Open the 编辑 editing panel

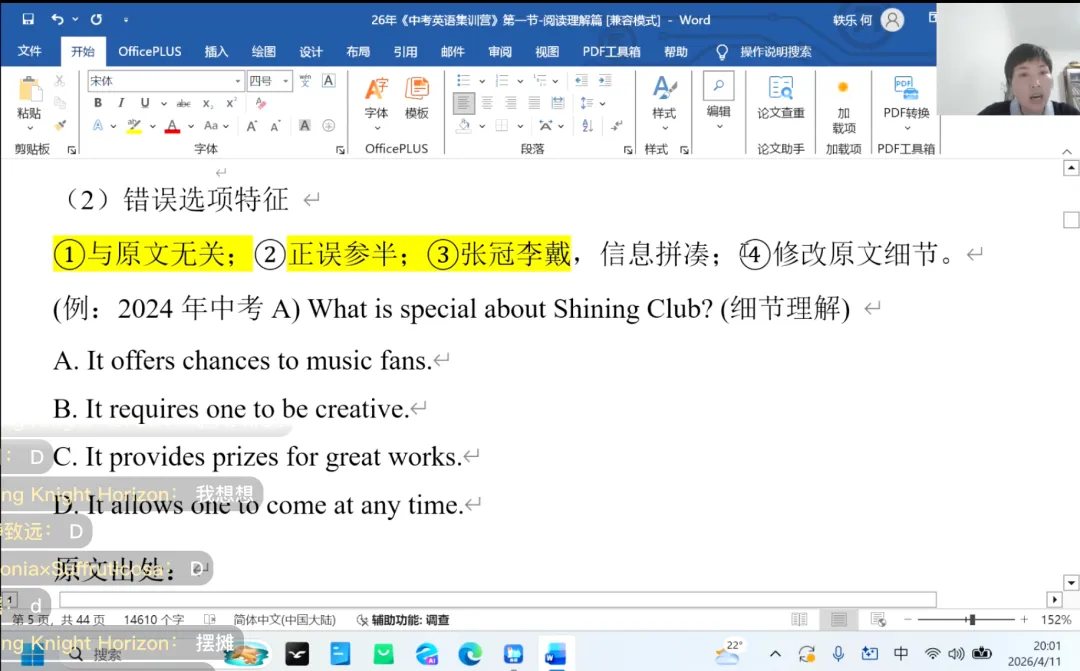click(x=718, y=105)
